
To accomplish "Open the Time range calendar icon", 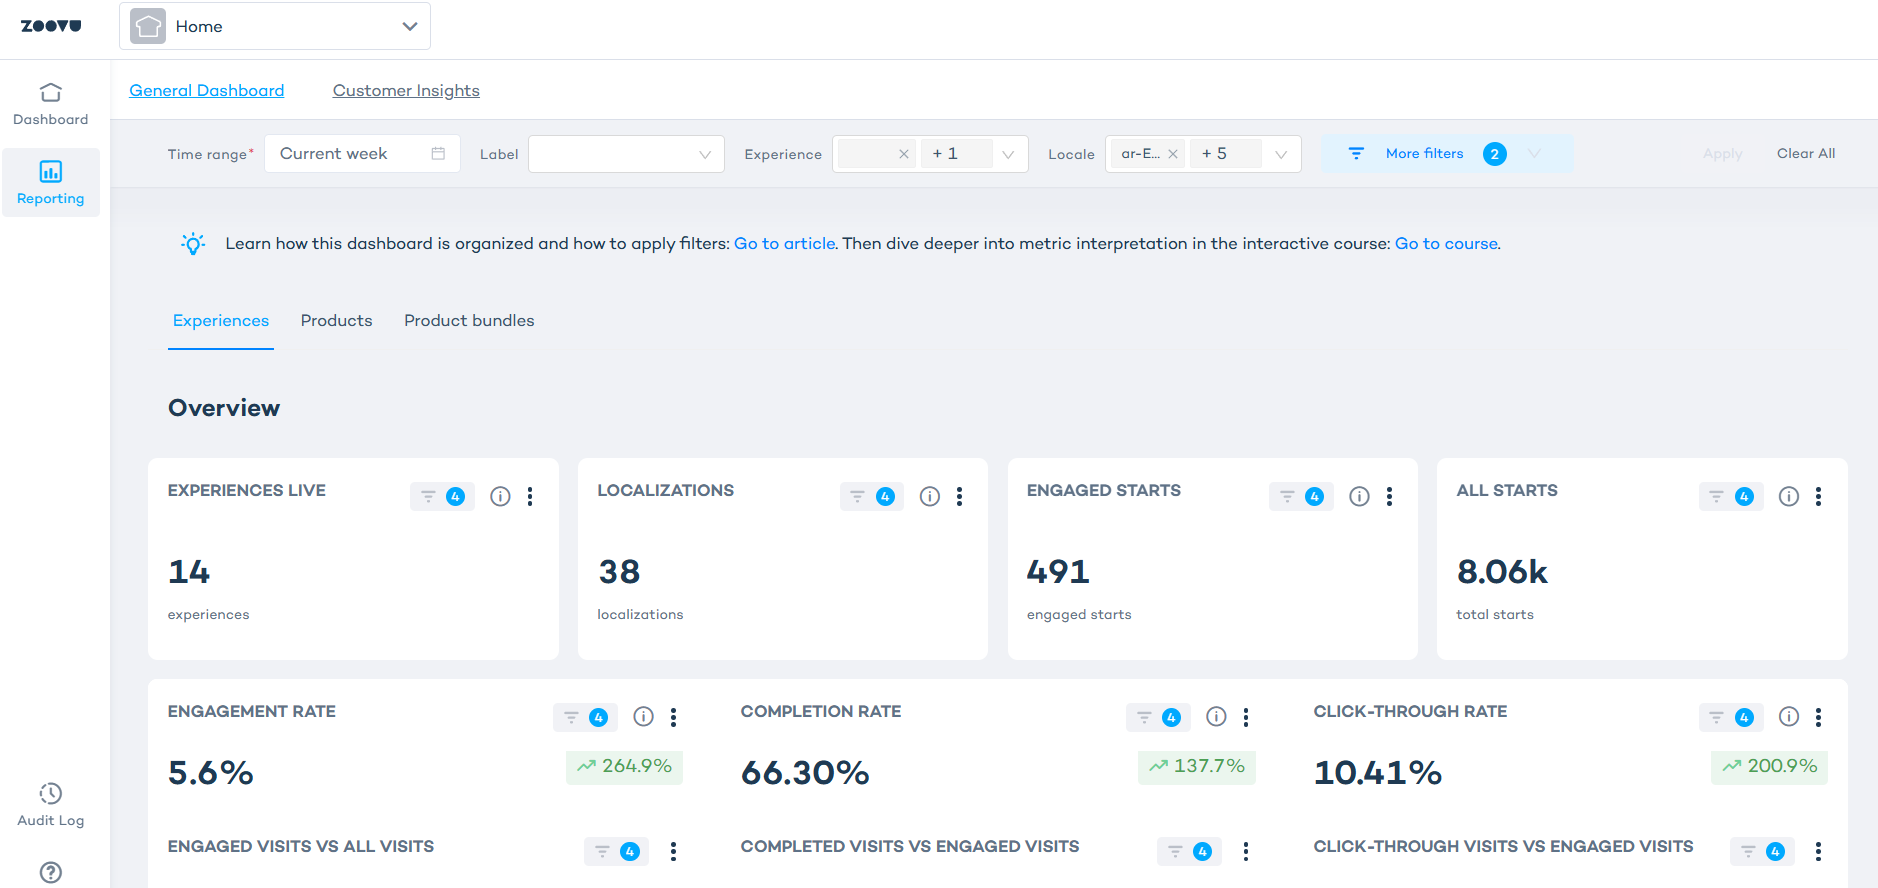I will coord(438,153).
